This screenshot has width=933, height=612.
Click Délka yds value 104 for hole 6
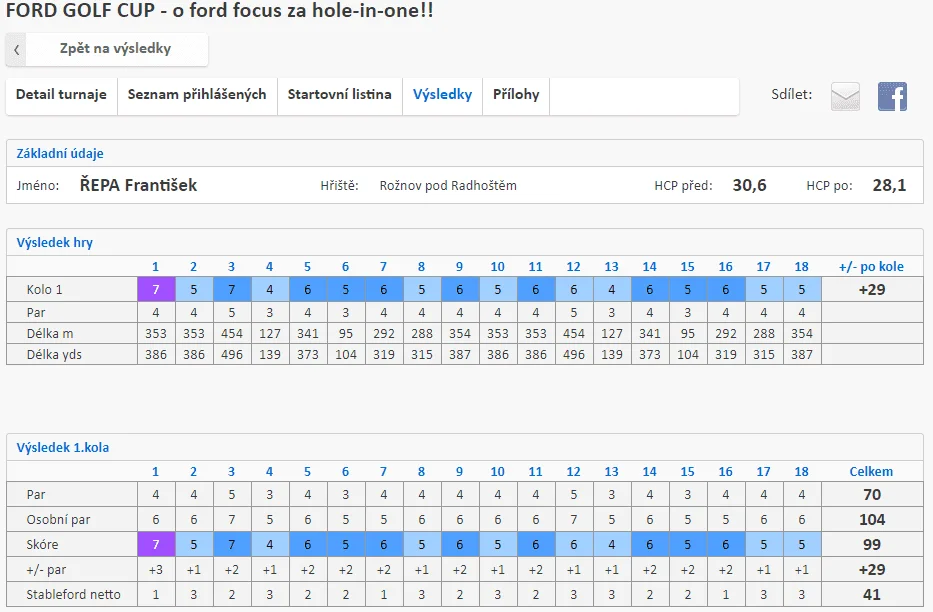pos(346,355)
